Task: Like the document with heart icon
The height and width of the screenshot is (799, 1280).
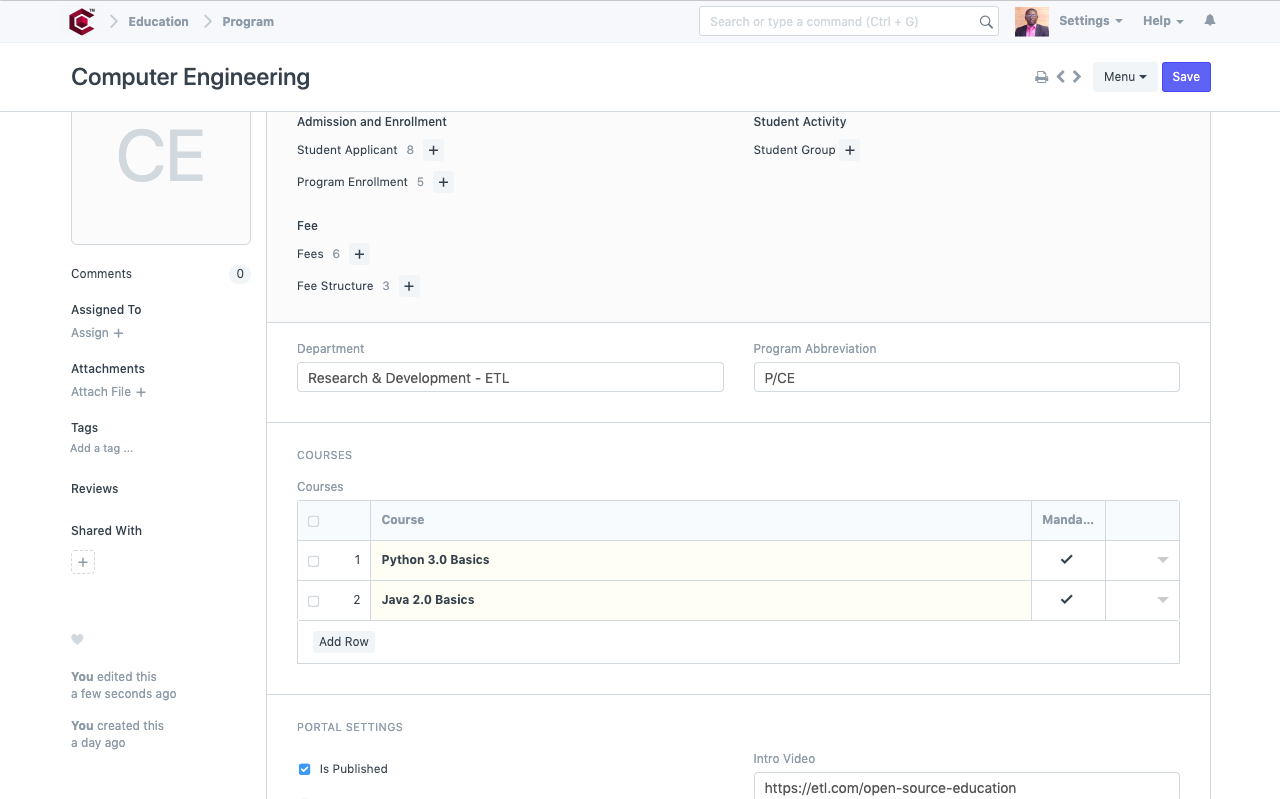Action: 77,640
